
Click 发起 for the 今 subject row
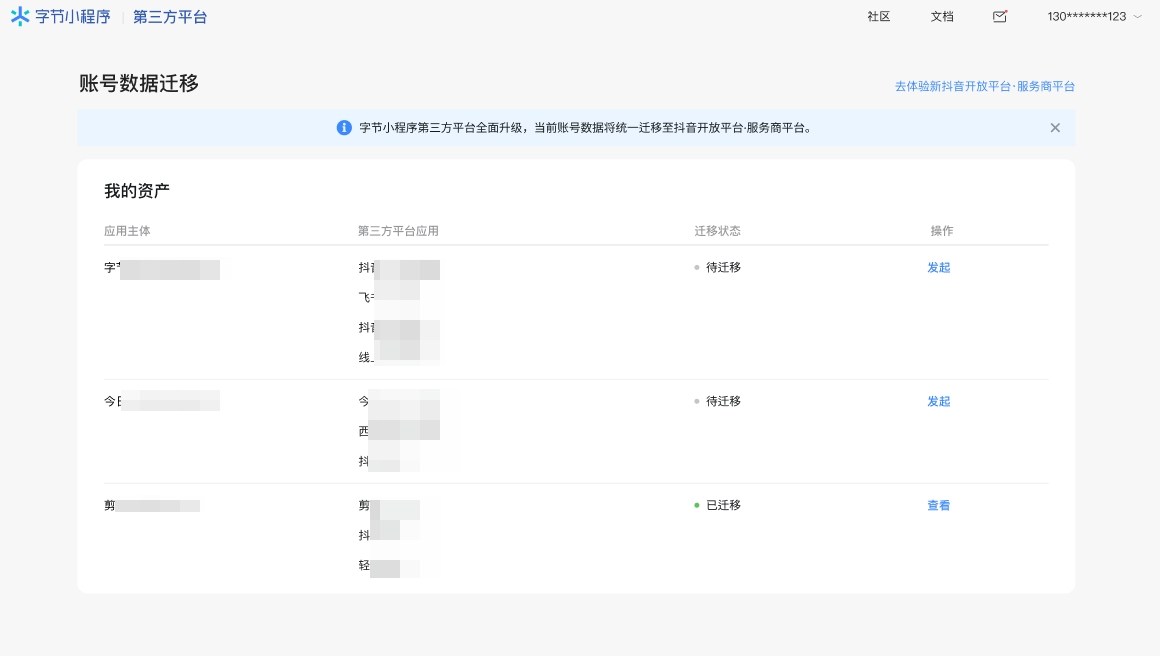pyautogui.click(x=939, y=402)
